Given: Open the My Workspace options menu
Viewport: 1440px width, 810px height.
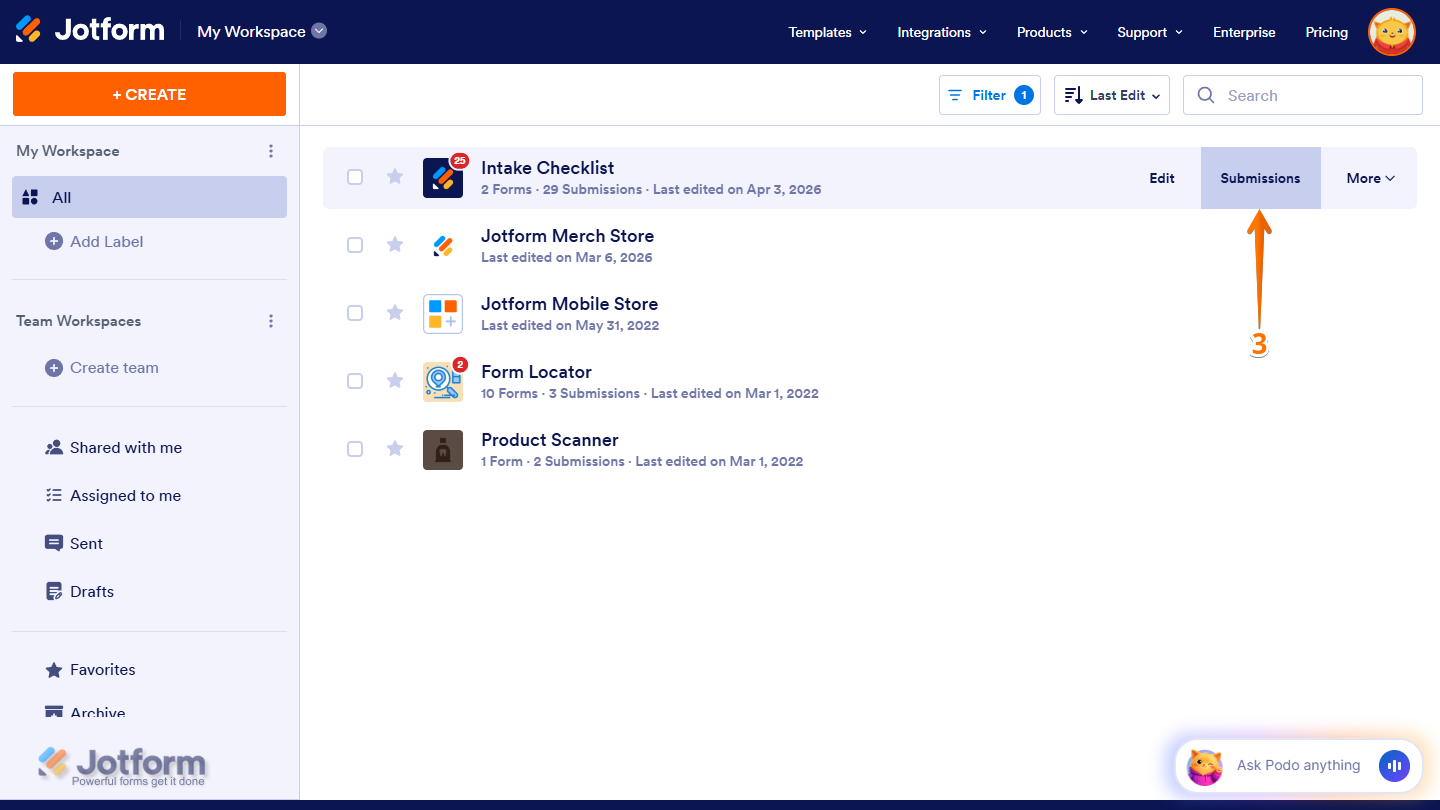Looking at the screenshot, I should click(x=271, y=150).
